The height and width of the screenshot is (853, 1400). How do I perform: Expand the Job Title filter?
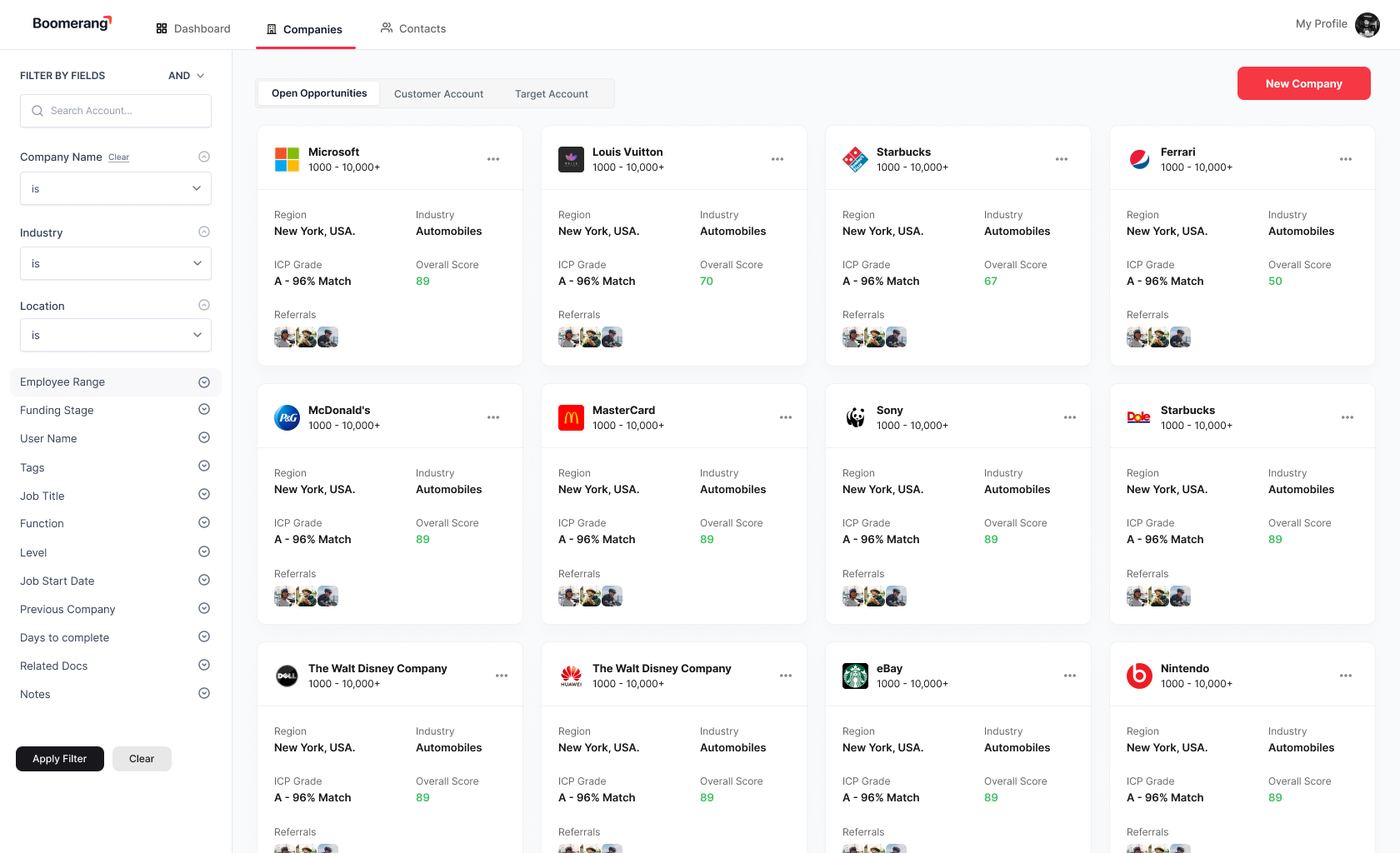(x=204, y=495)
